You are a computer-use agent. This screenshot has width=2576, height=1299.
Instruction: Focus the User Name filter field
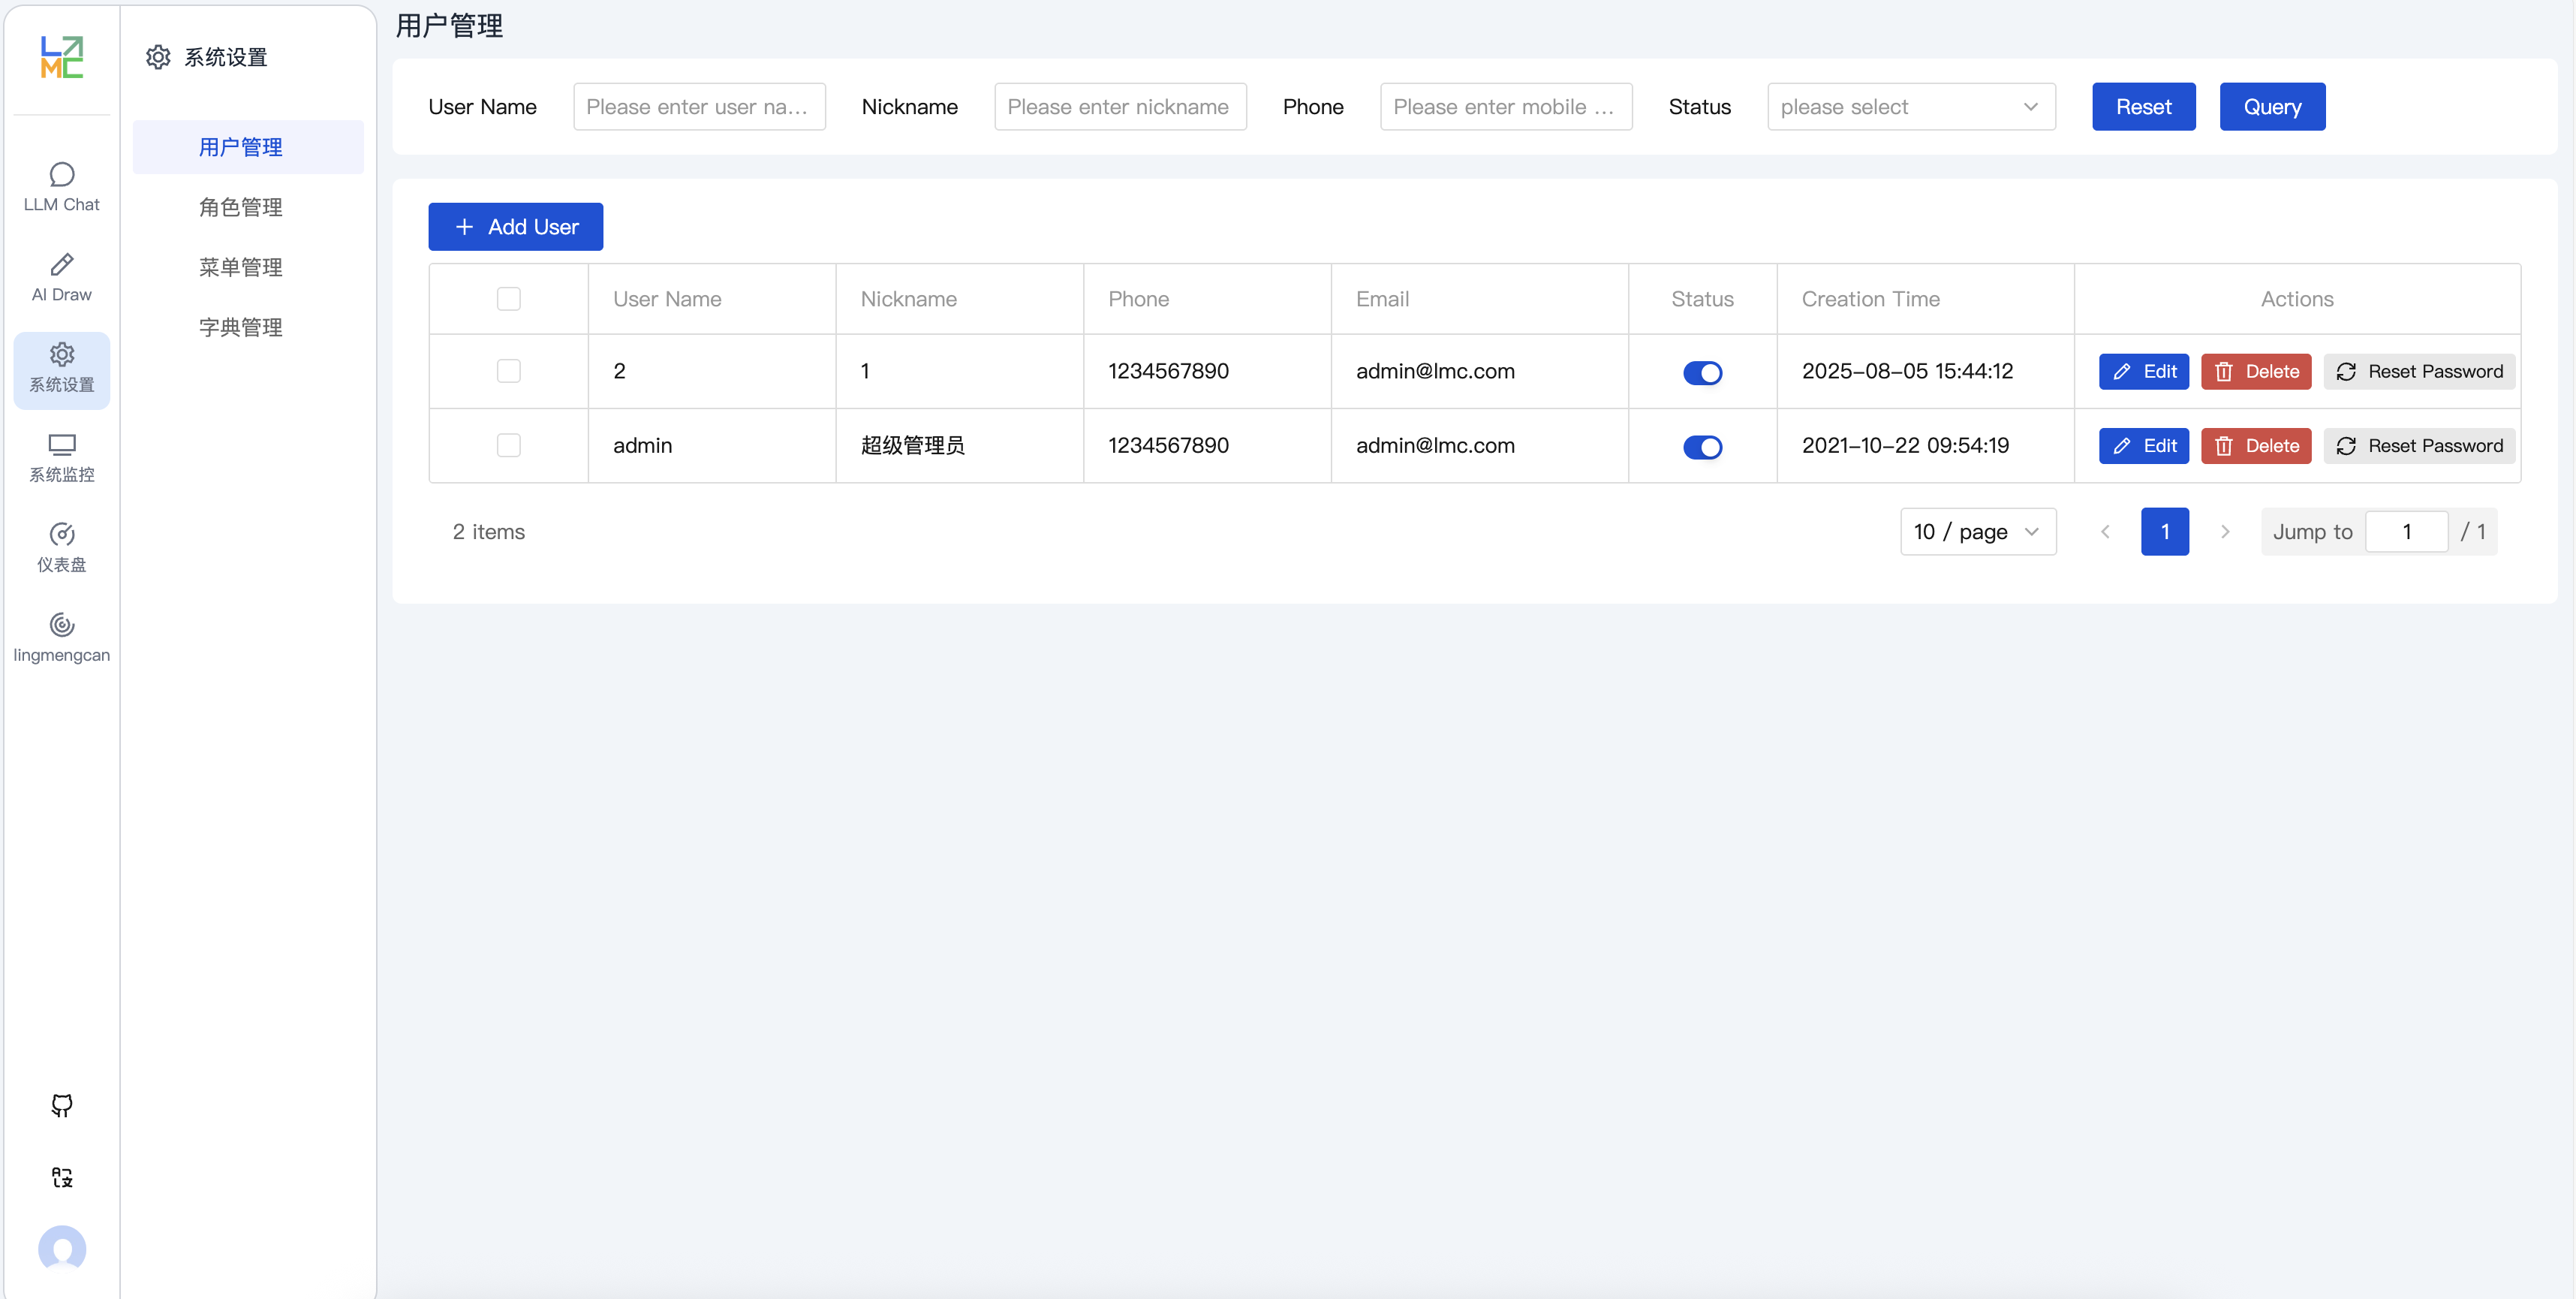699,107
